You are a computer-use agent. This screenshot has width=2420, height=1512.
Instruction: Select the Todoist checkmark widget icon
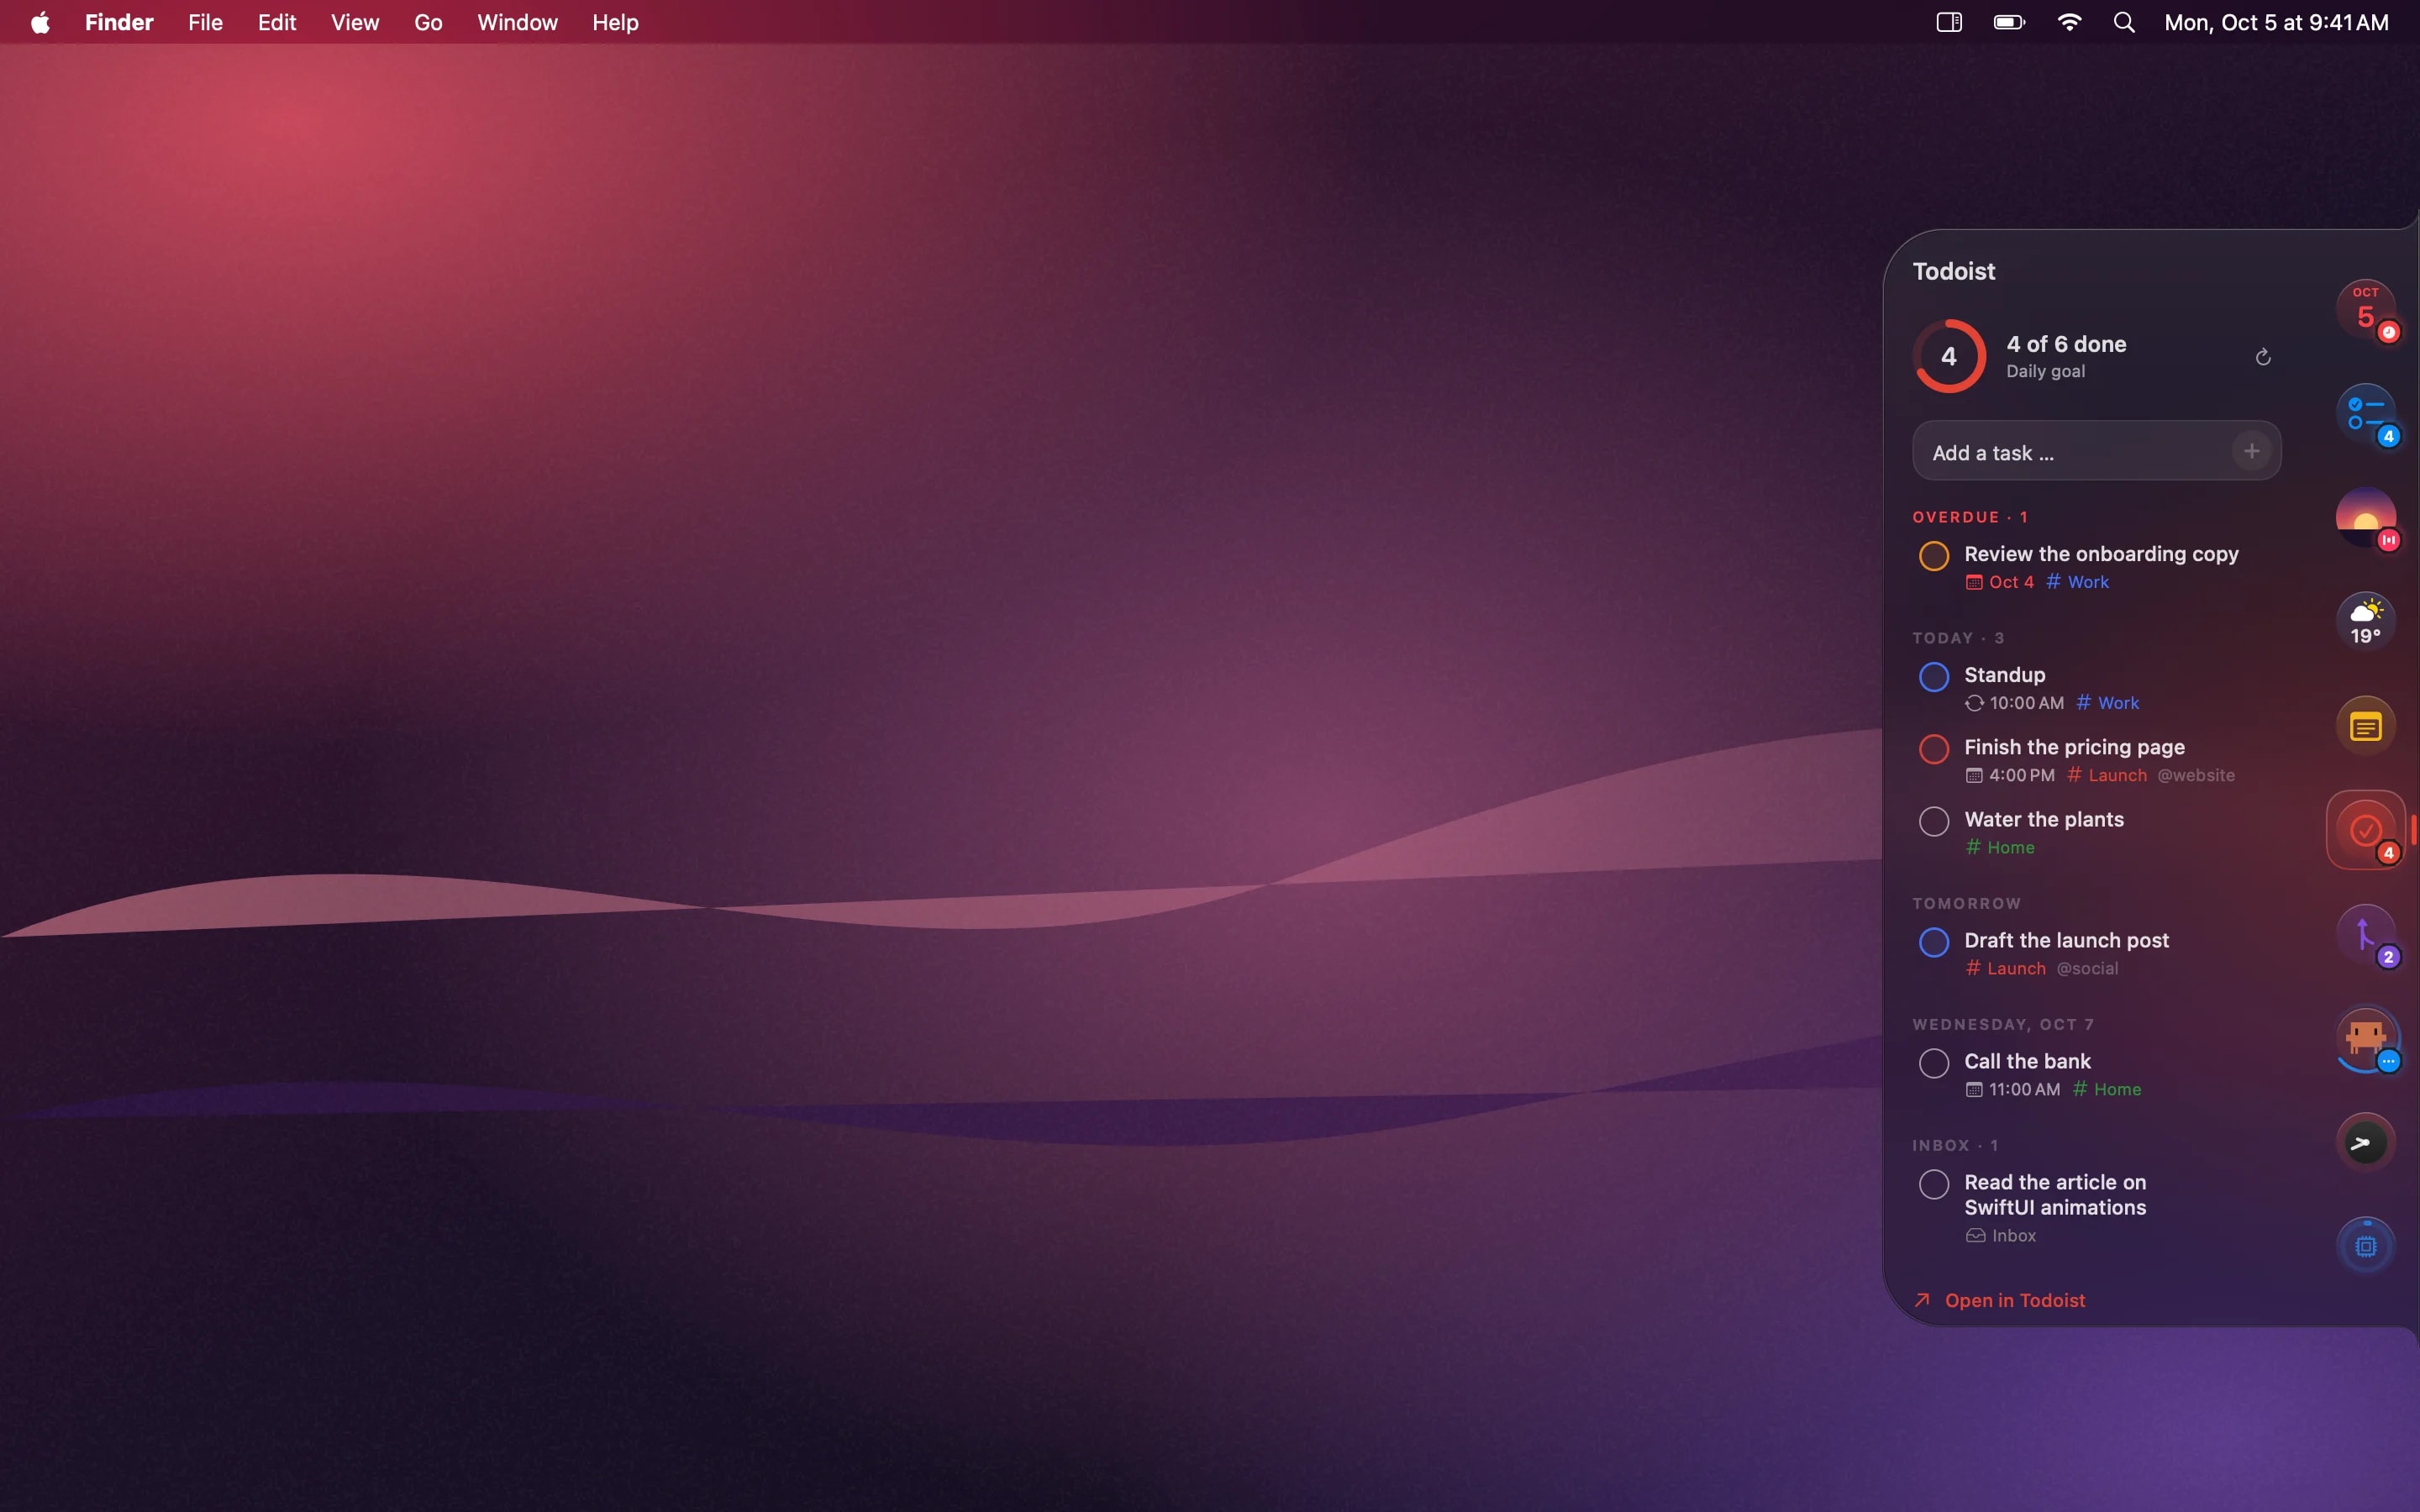point(2366,830)
